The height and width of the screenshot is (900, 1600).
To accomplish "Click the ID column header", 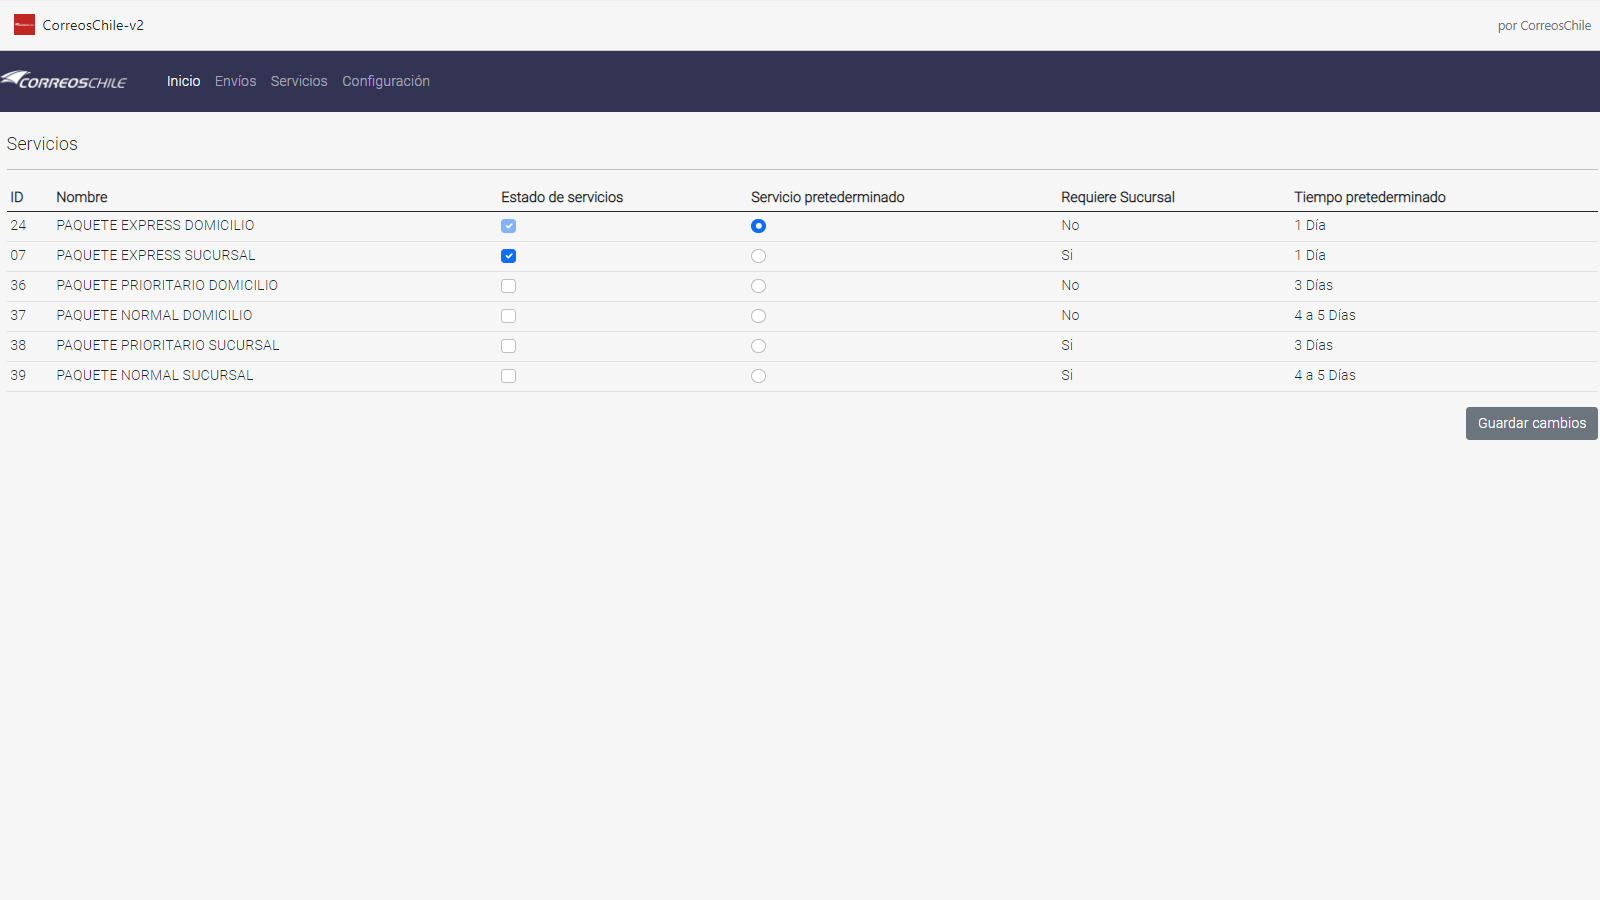I will 17,197.
